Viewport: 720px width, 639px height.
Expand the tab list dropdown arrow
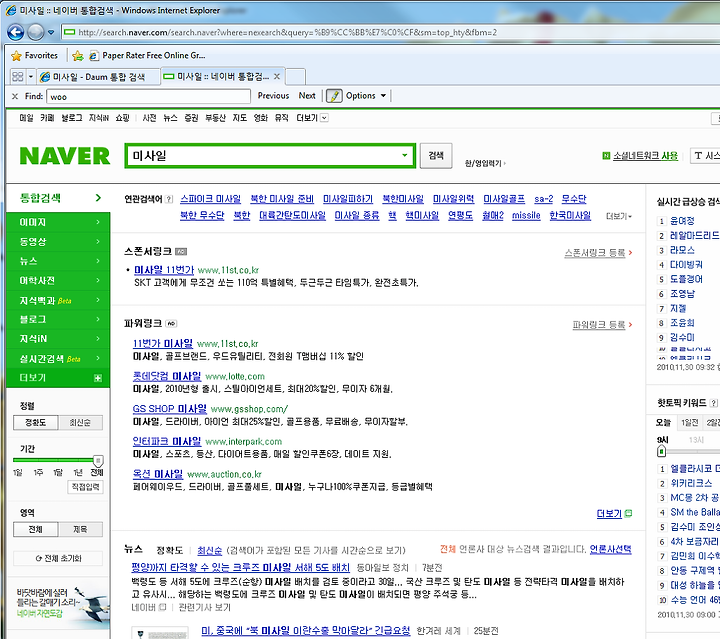31,77
